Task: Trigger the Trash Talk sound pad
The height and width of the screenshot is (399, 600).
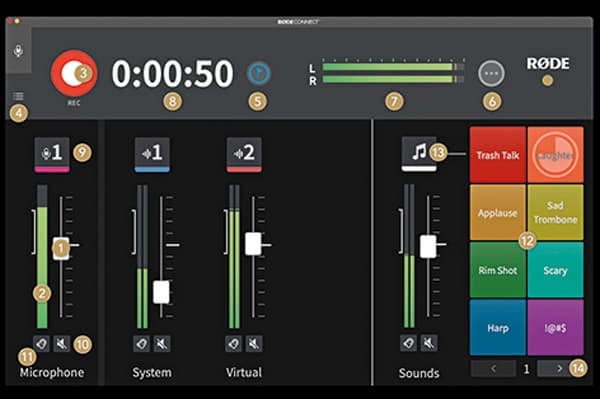Action: 498,155
